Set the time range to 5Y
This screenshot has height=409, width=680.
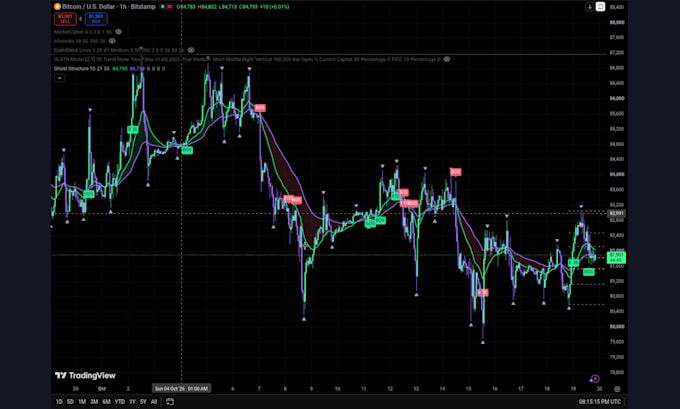click(x=143, y=402)
